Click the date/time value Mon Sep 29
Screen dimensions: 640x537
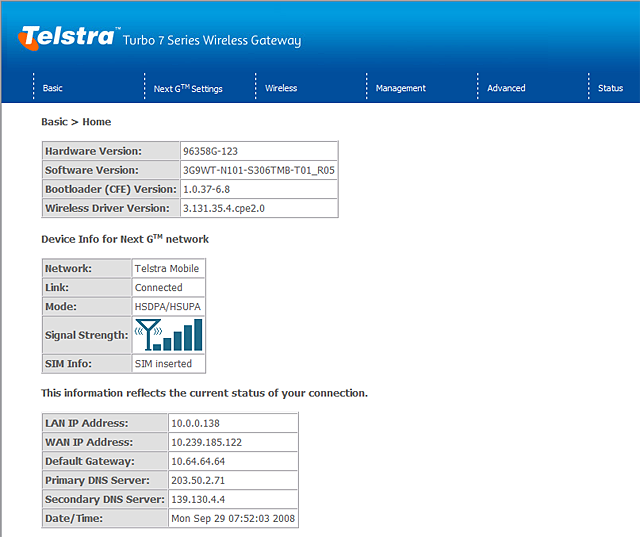coord(233,518)
